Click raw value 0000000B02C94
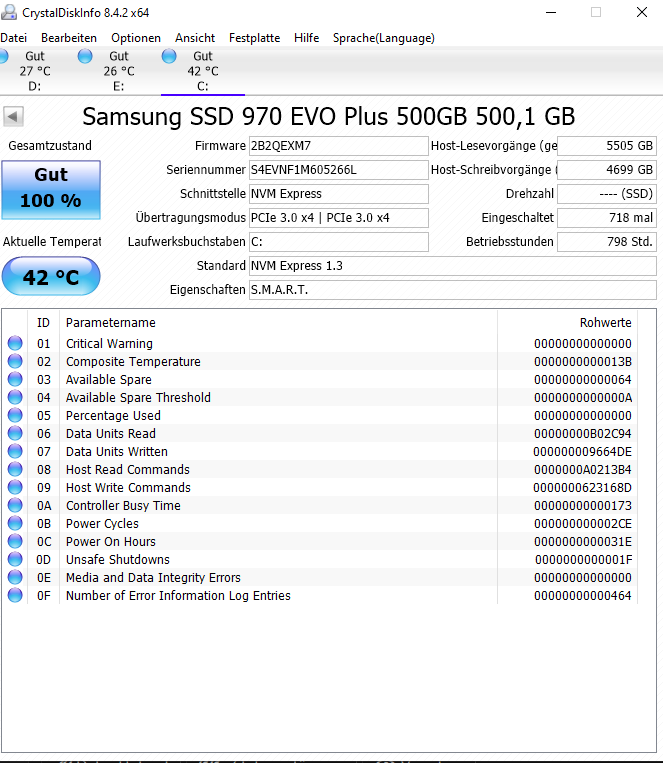This screenshot has height=763, width=663. click(x=582, y=434)
